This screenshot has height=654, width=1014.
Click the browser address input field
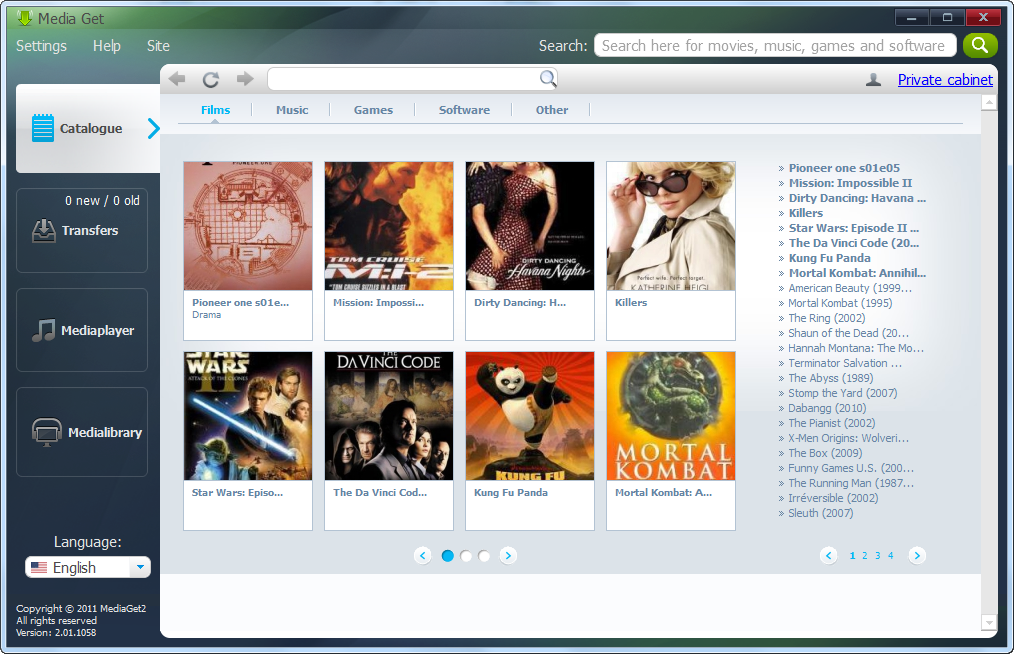point(412,79)
